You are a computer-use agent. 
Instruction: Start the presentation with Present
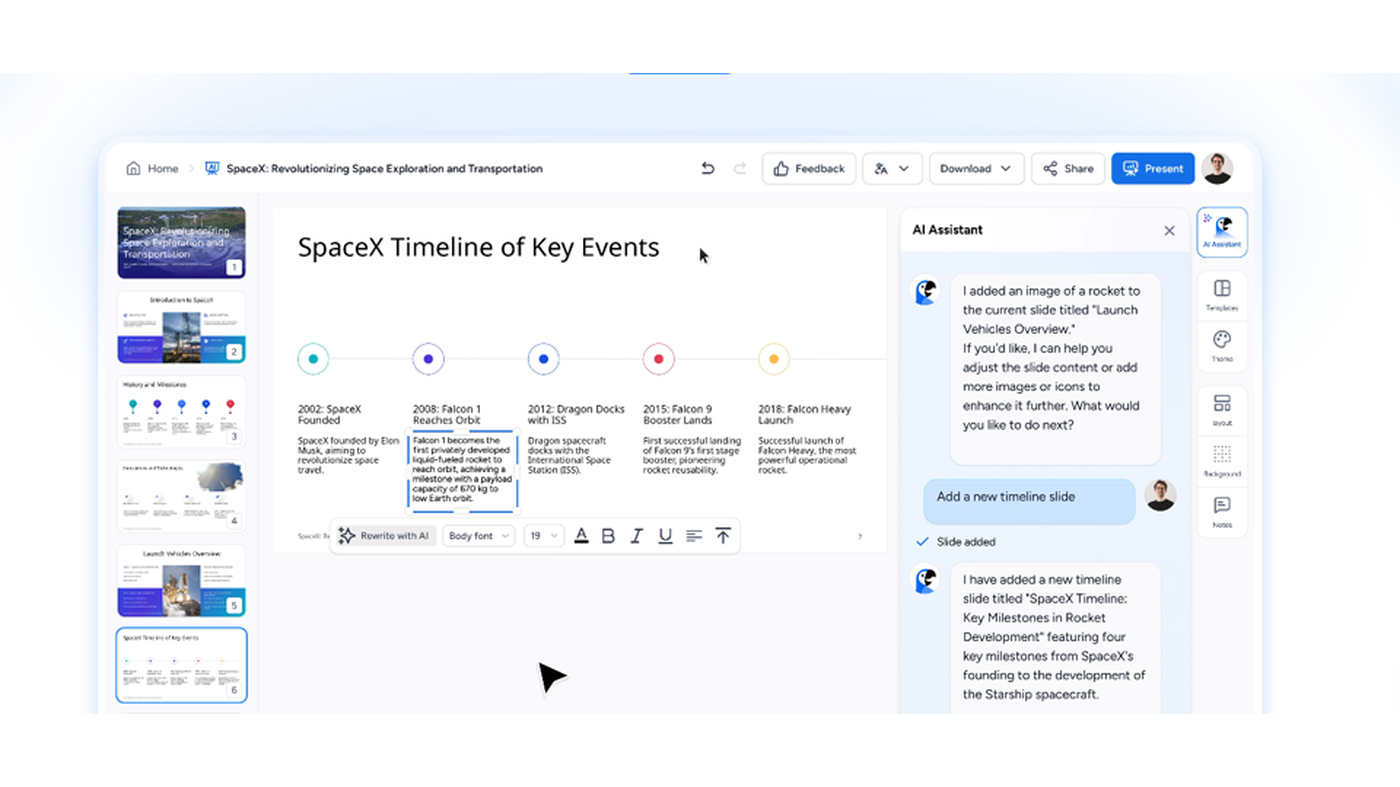pyautogui.click(x=1153, y=169)
